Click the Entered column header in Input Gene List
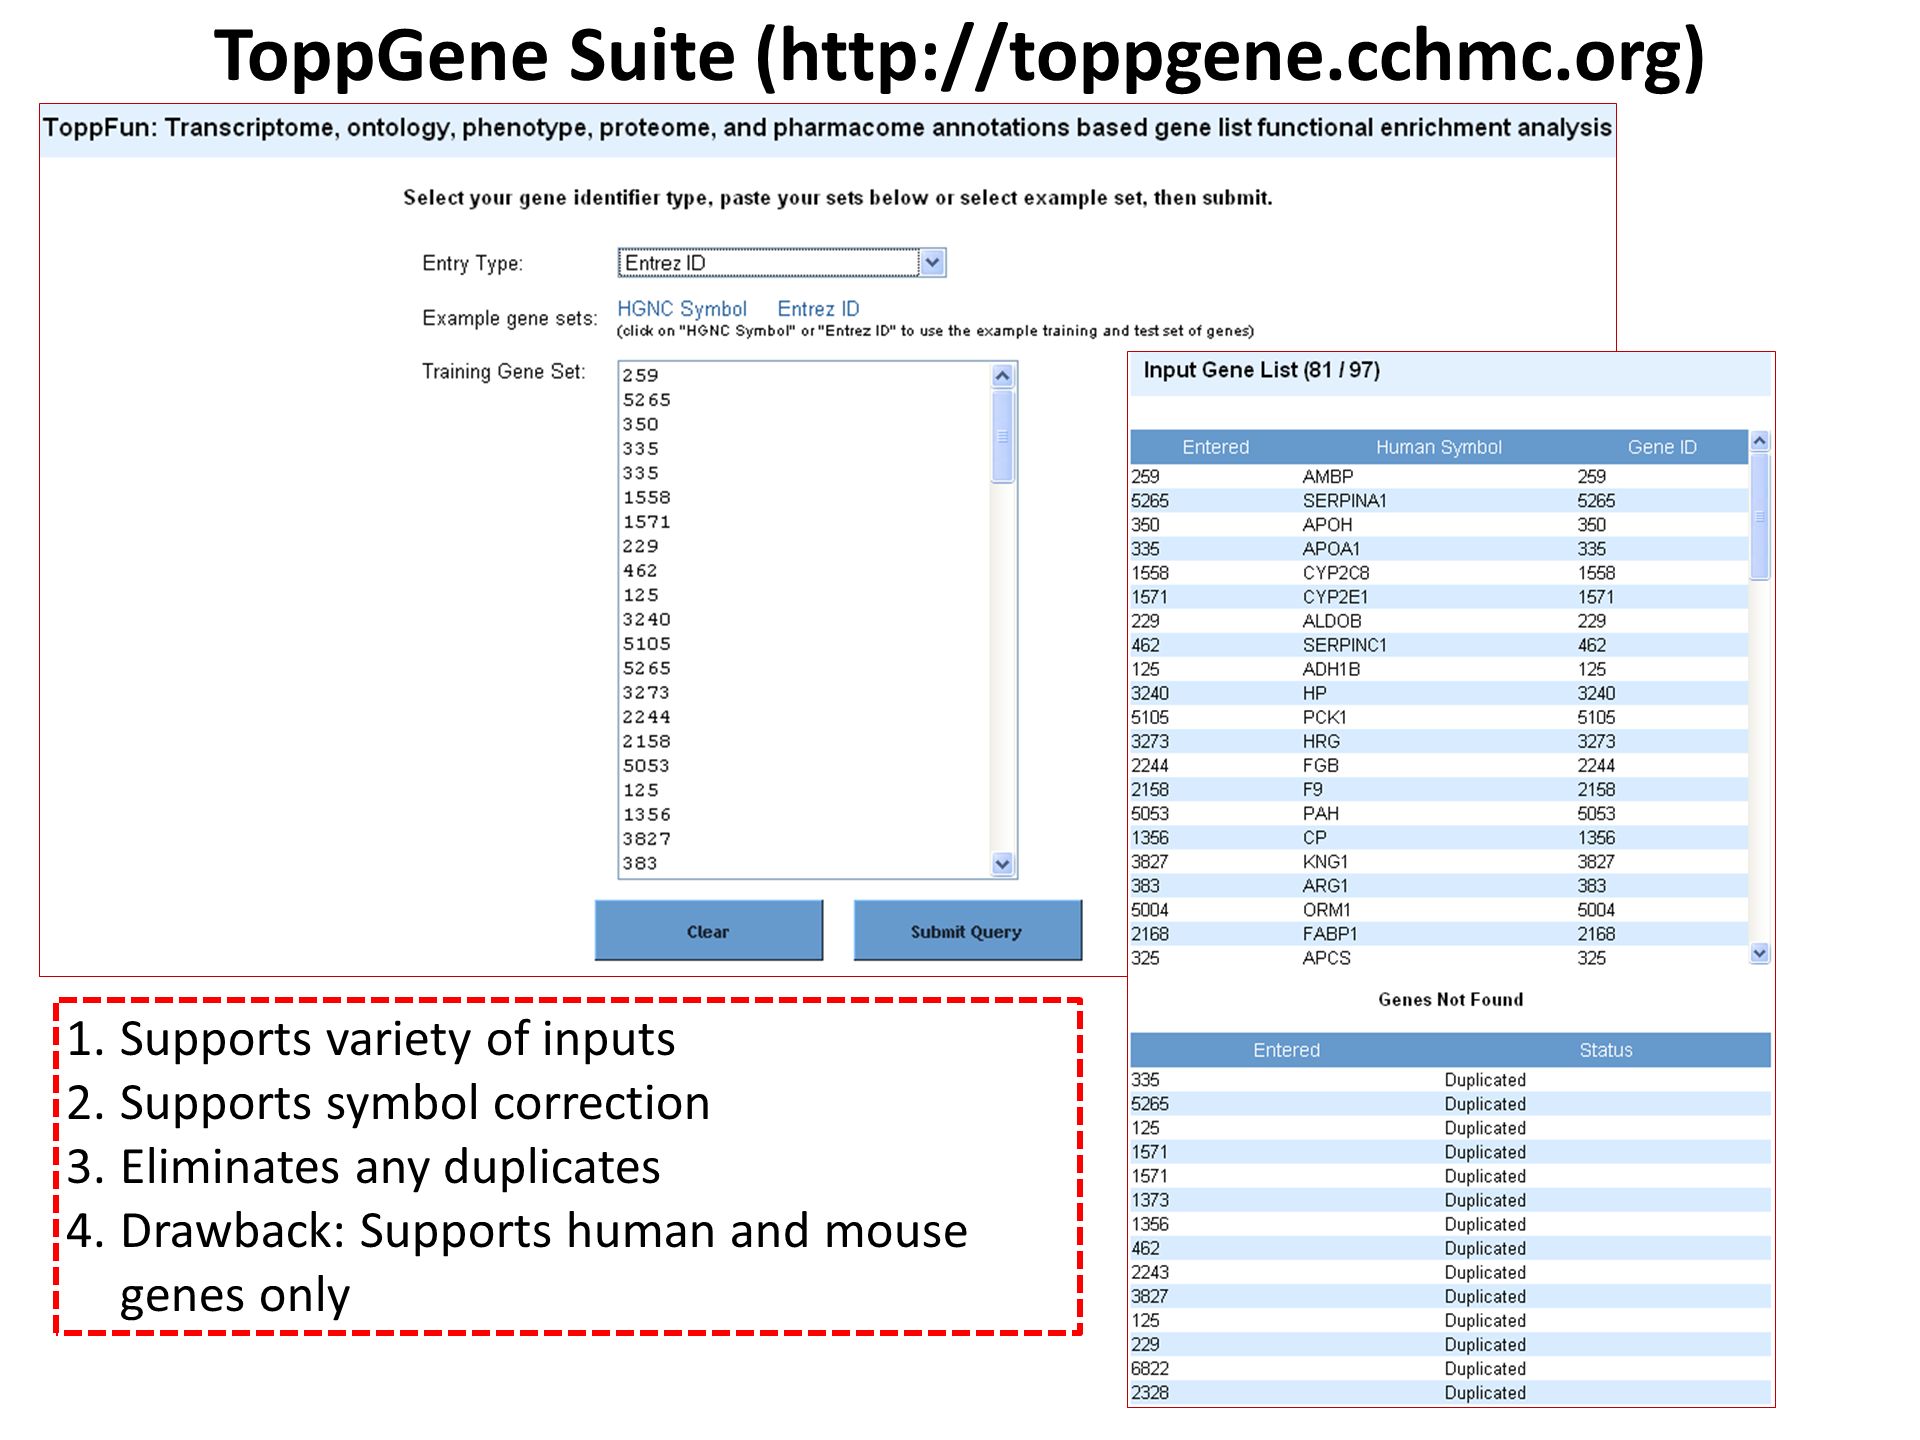The image size is (1920, 1440). 1215,447
